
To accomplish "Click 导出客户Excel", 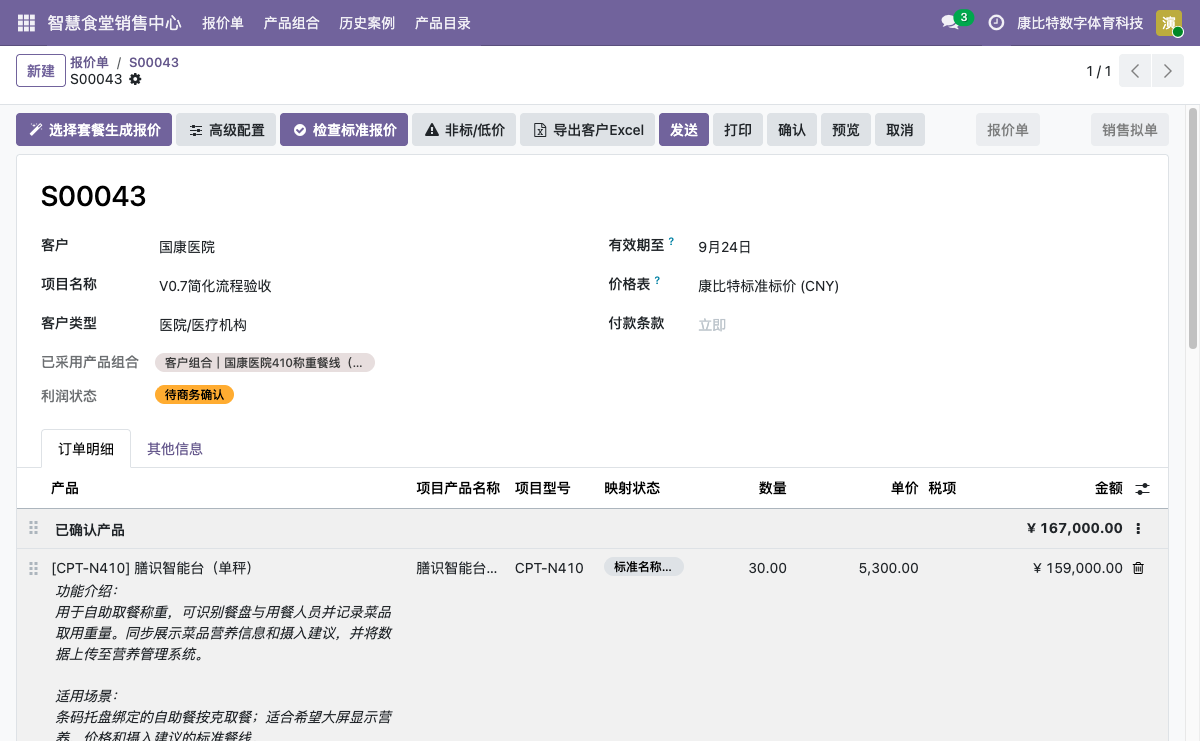I will [587, 130].
